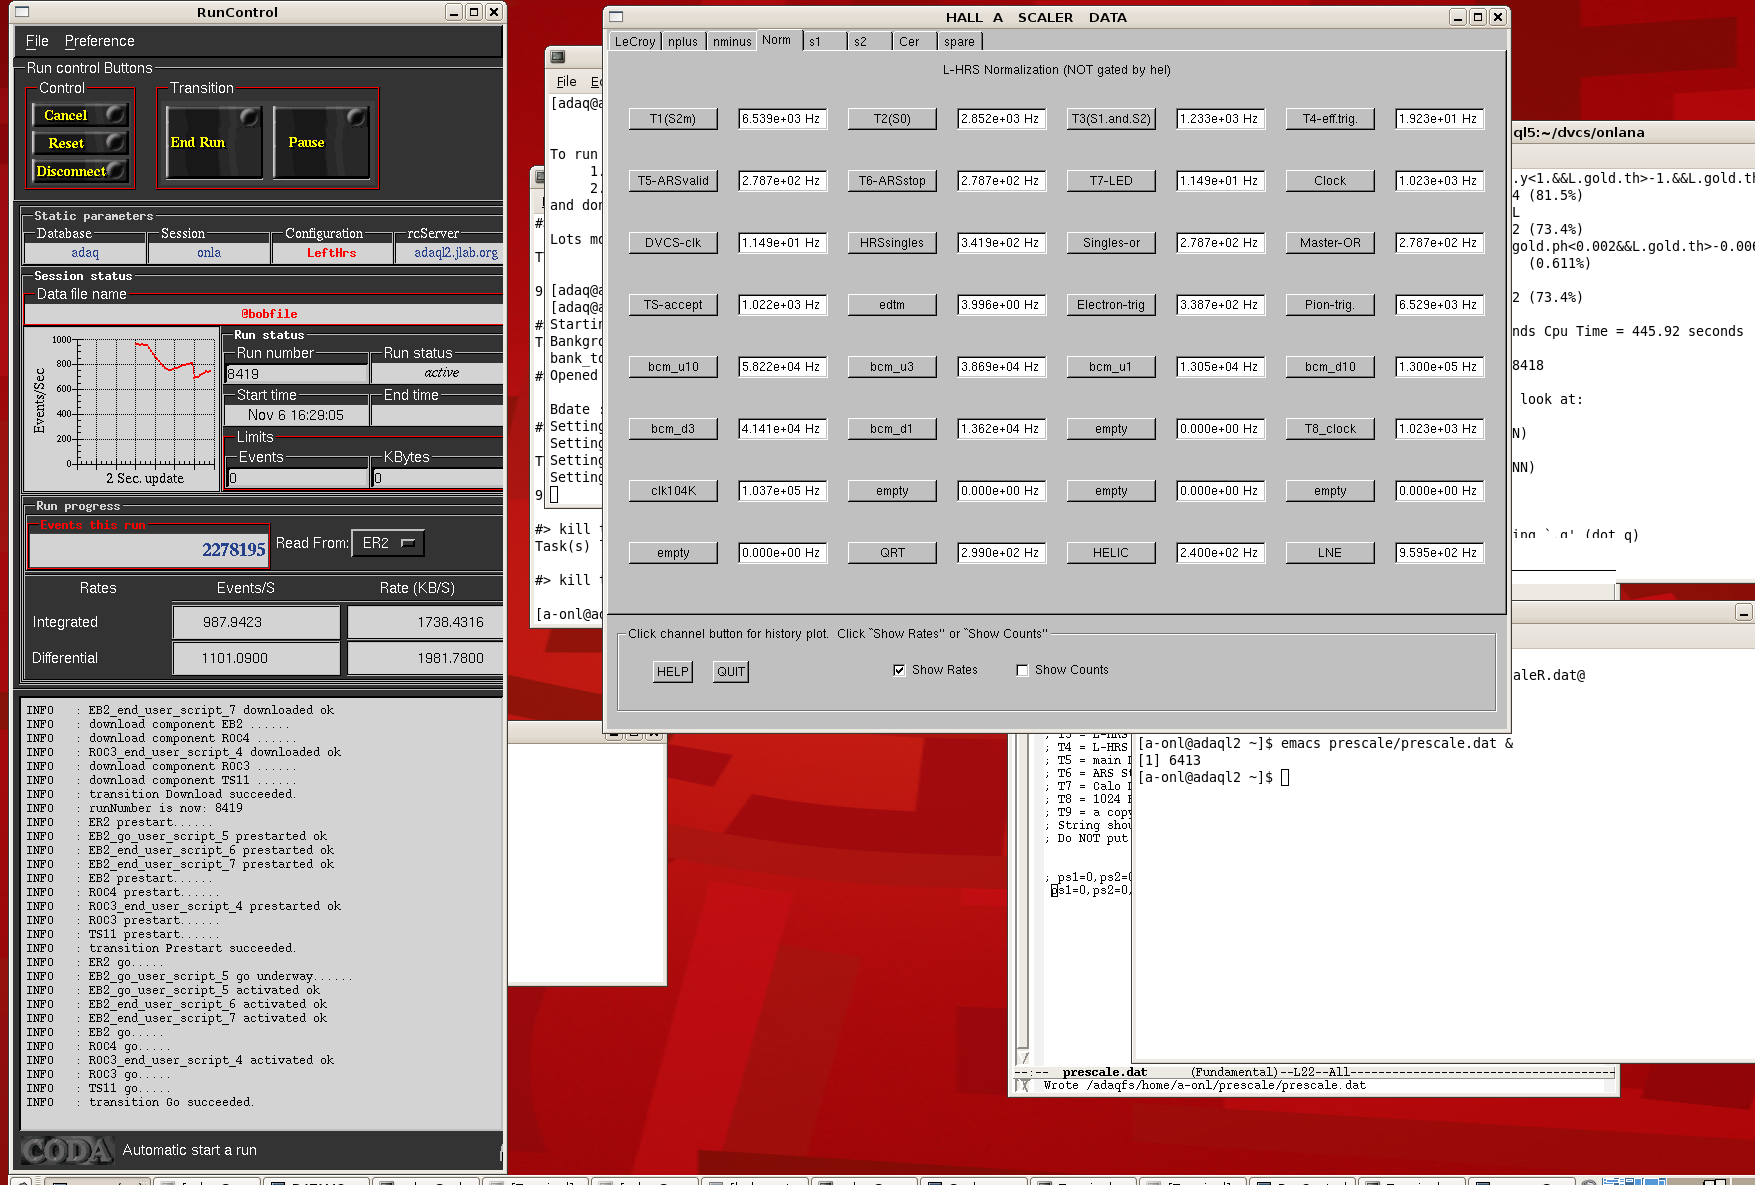Screen dimensions: 1755x1185
Task: Open the Read From ER2 dropdown
Action: [x=388, y=543]
